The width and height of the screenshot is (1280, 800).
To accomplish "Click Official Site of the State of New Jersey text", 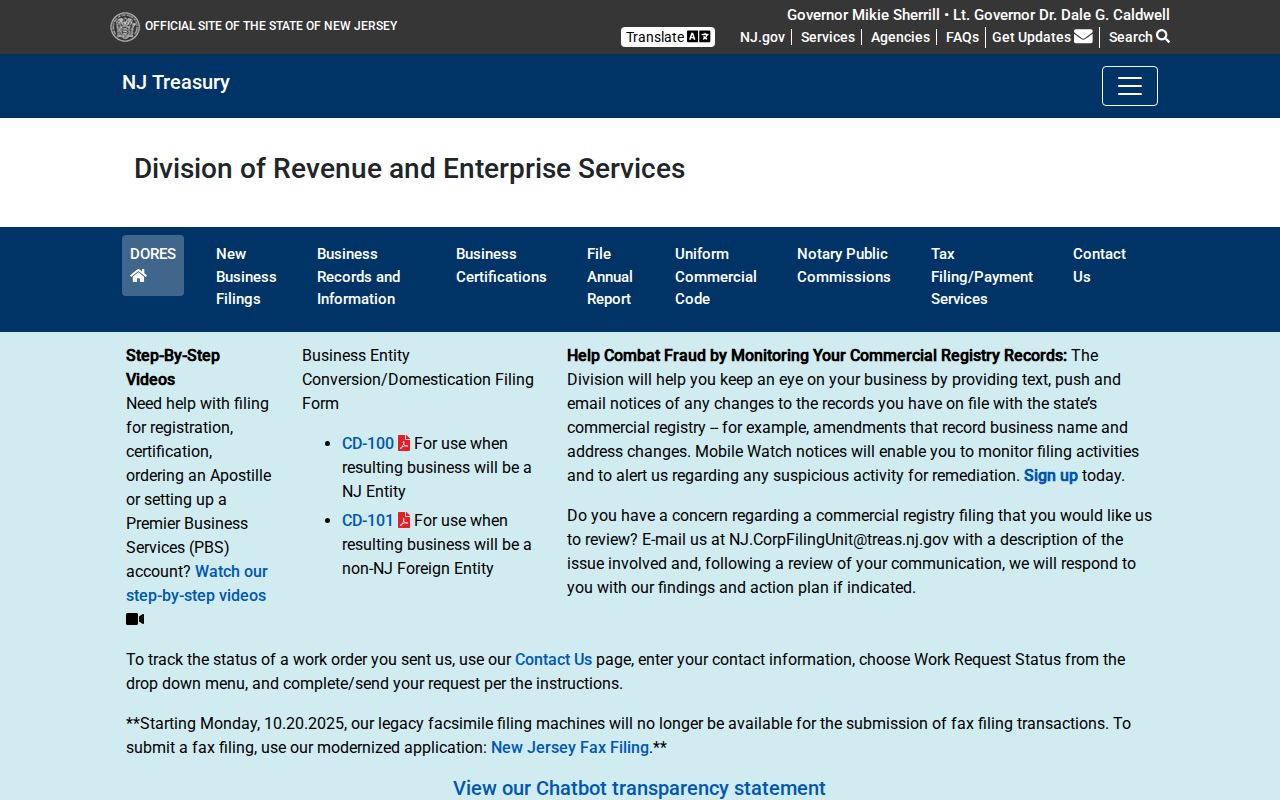I will [x=271, y=26].
